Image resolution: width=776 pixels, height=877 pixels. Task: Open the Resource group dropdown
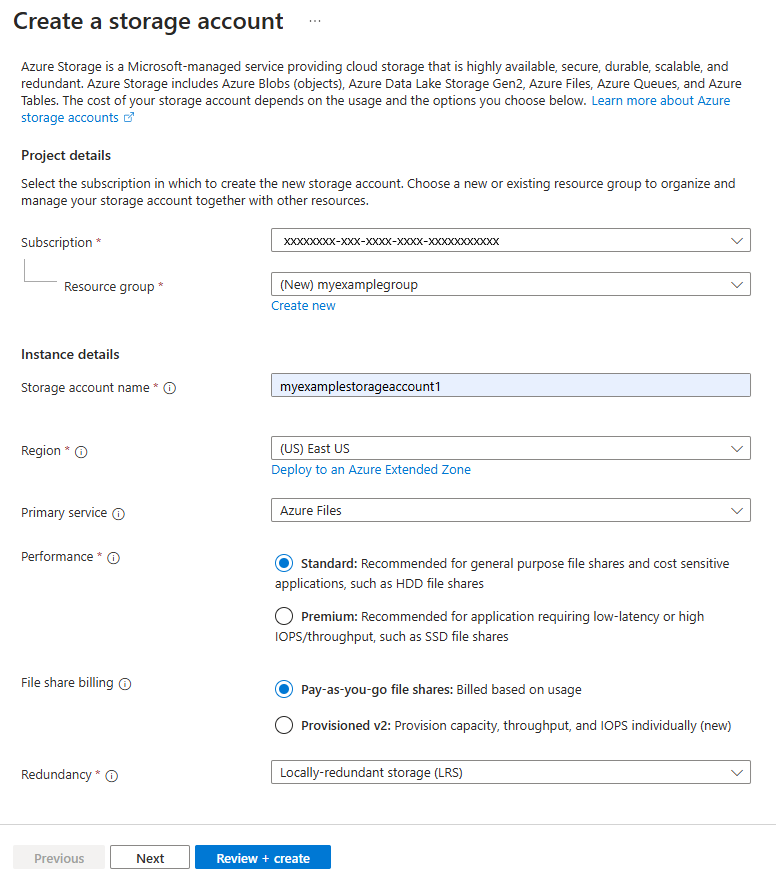point(510,284)
